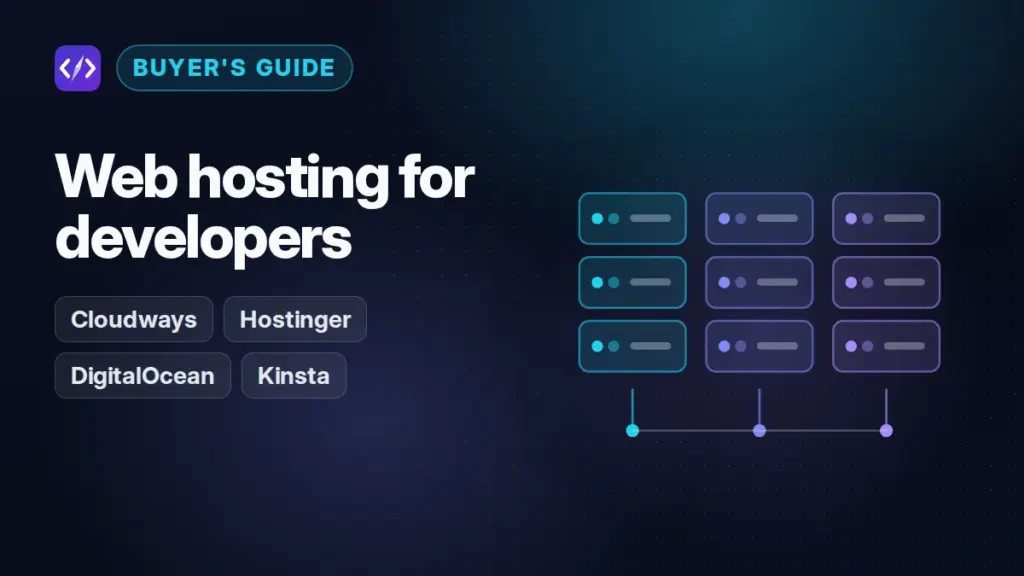Screen dimensions: 1024x576
Task: Select the Hostinger tag
Action: point(295,319)
